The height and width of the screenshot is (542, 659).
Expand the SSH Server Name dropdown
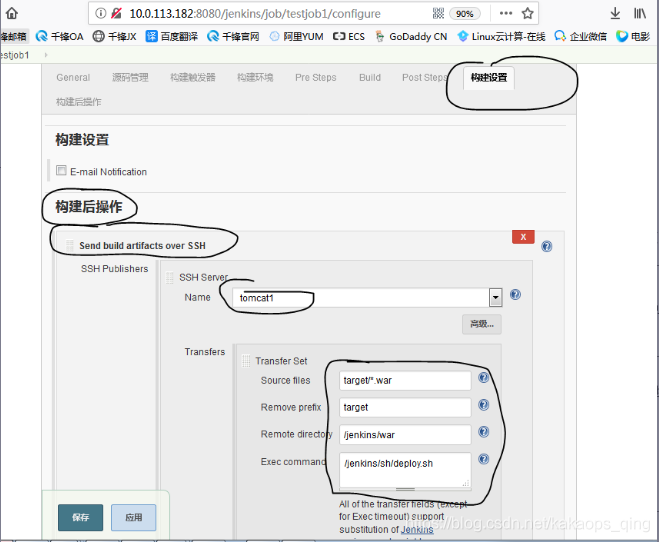(494, 298)
